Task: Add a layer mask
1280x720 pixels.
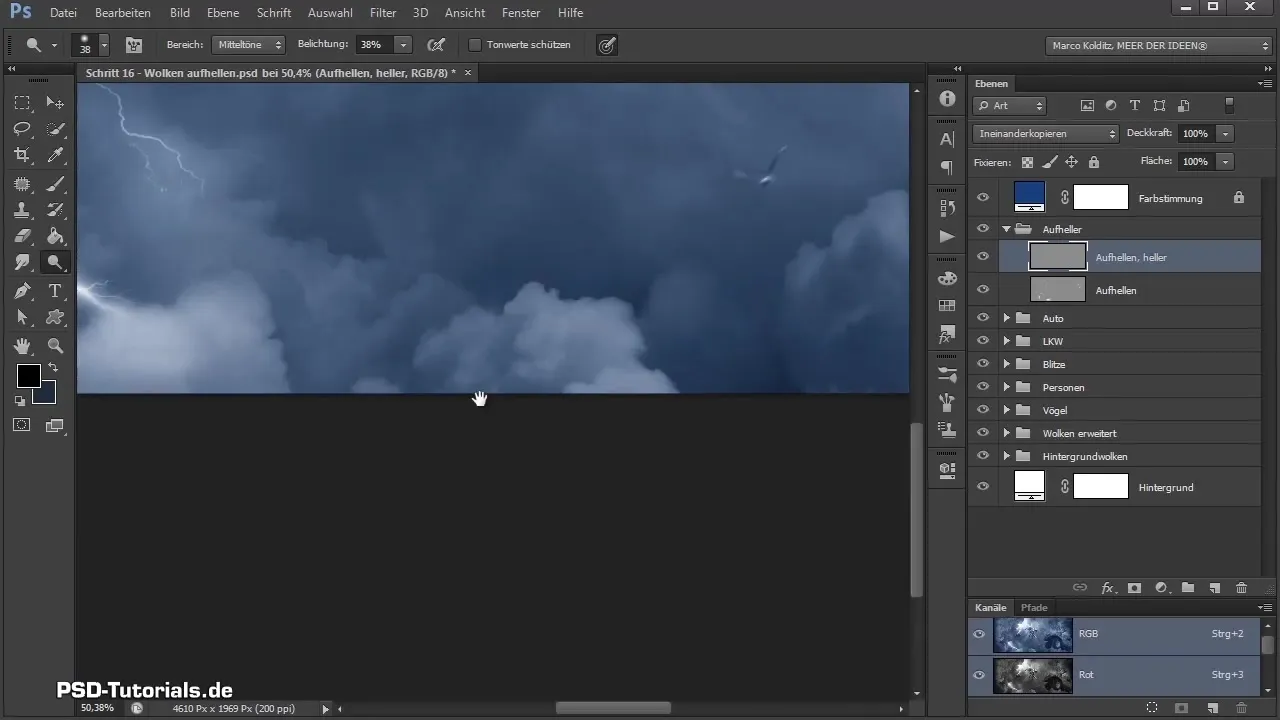Action: coord(1134,588)
